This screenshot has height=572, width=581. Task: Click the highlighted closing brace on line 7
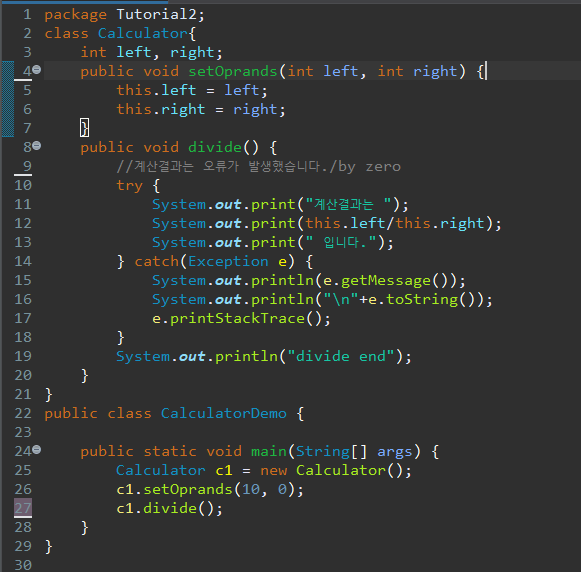pyautogui.click(x=84, y=128)
